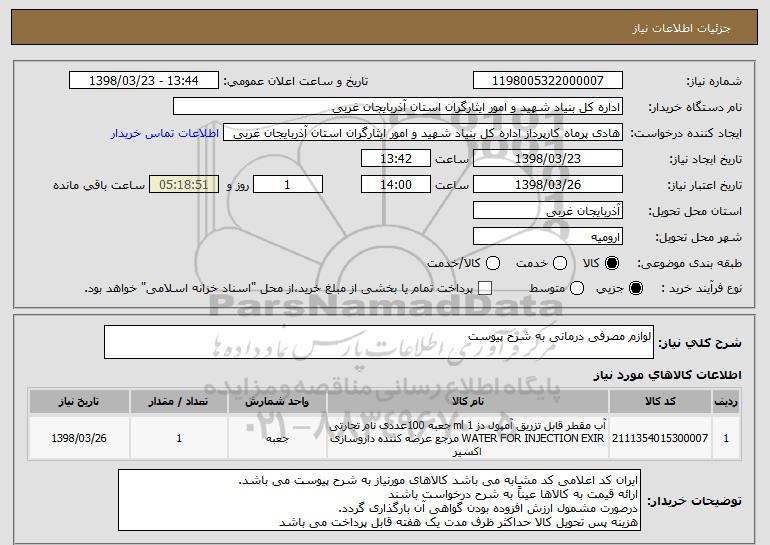
Task: Click the buyer notes text box
Action: point(379,500)
